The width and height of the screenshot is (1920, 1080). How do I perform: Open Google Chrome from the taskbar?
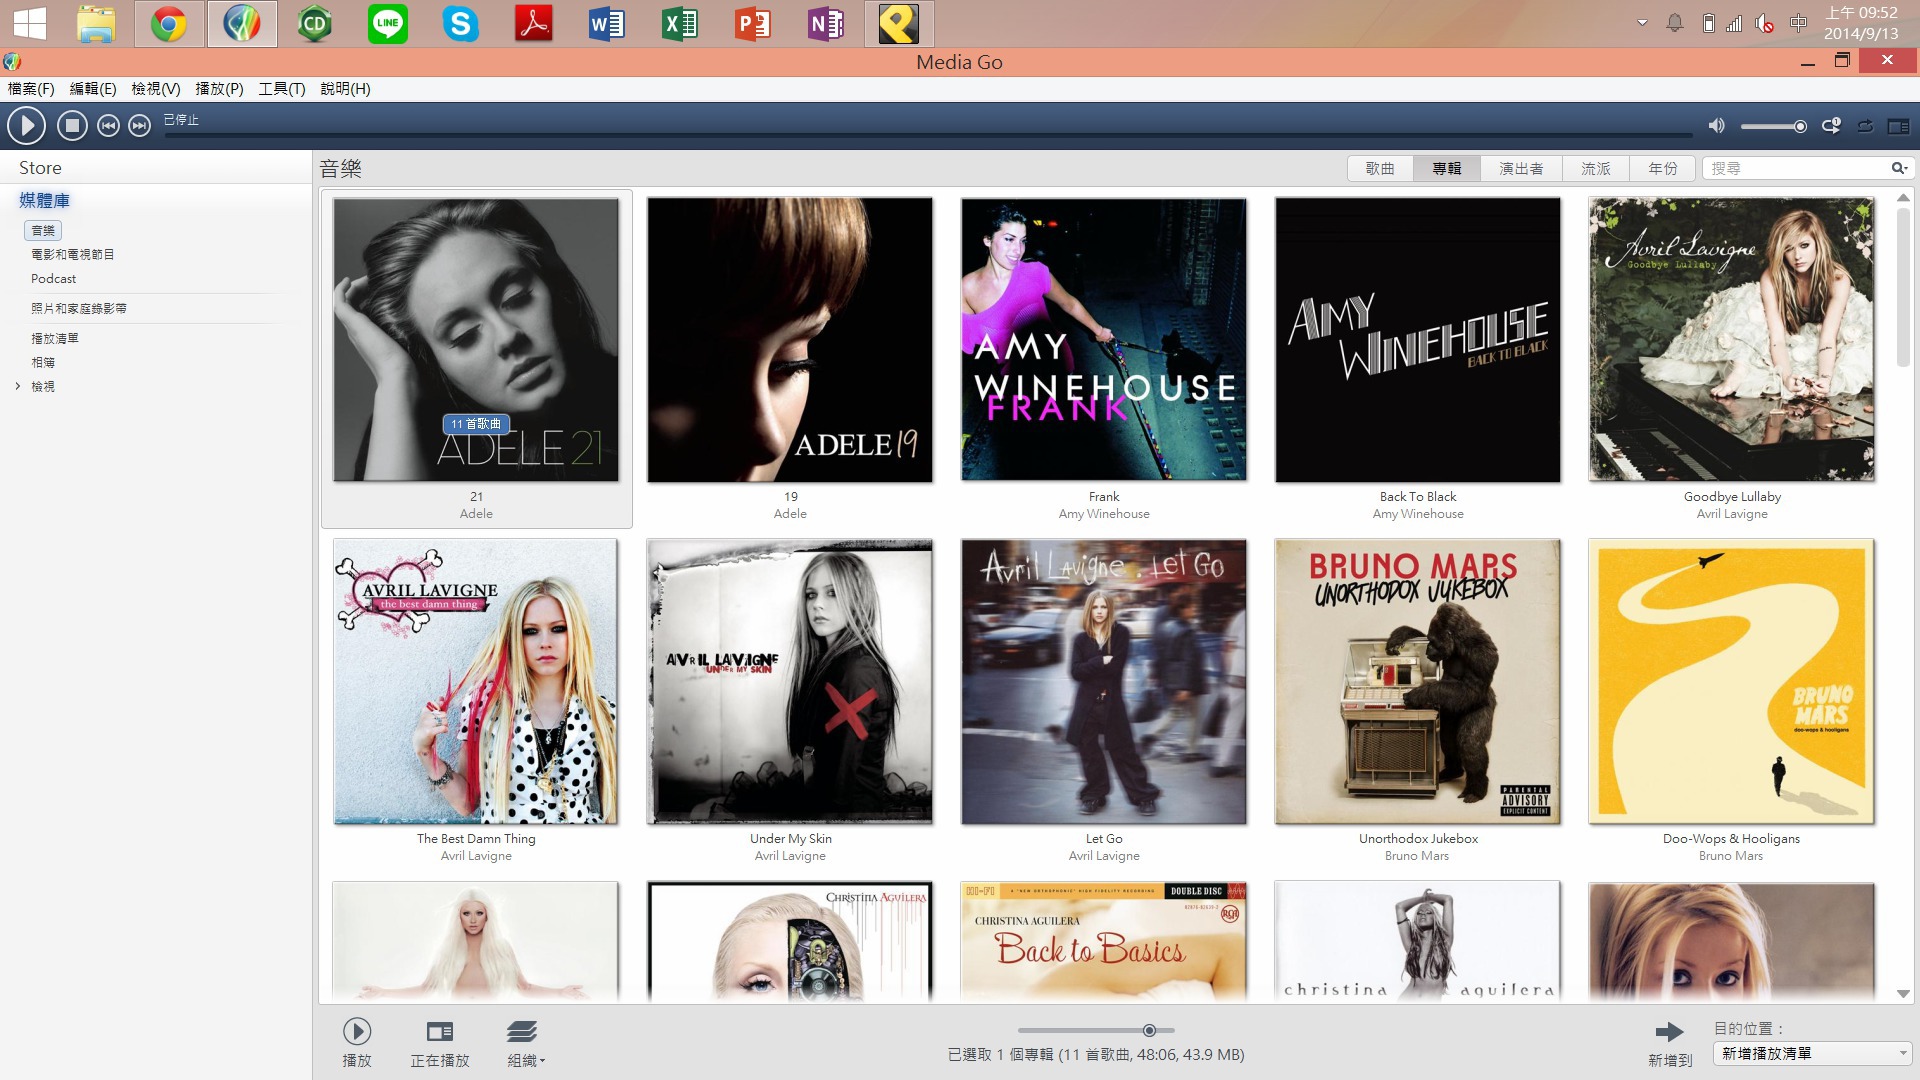169,24
